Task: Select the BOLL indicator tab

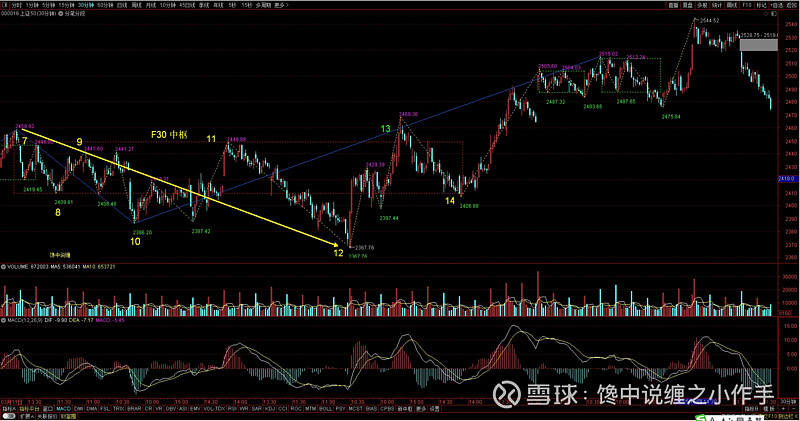Action: (326, 409)
